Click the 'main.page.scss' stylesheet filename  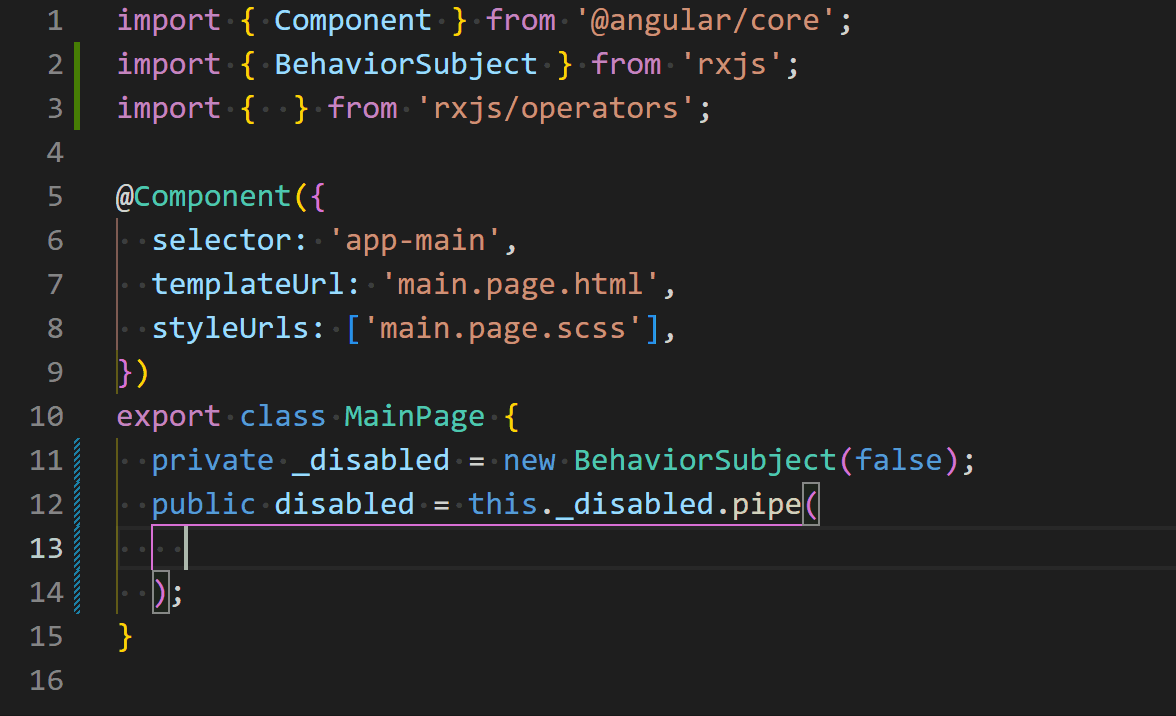(x=505, y=328)
